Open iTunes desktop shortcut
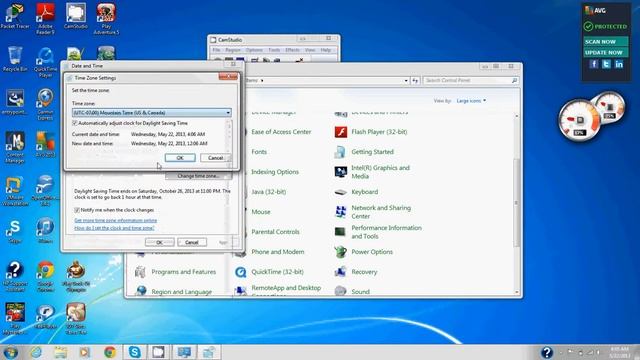Viewport: 640px width, 360px height. point(45,231)
